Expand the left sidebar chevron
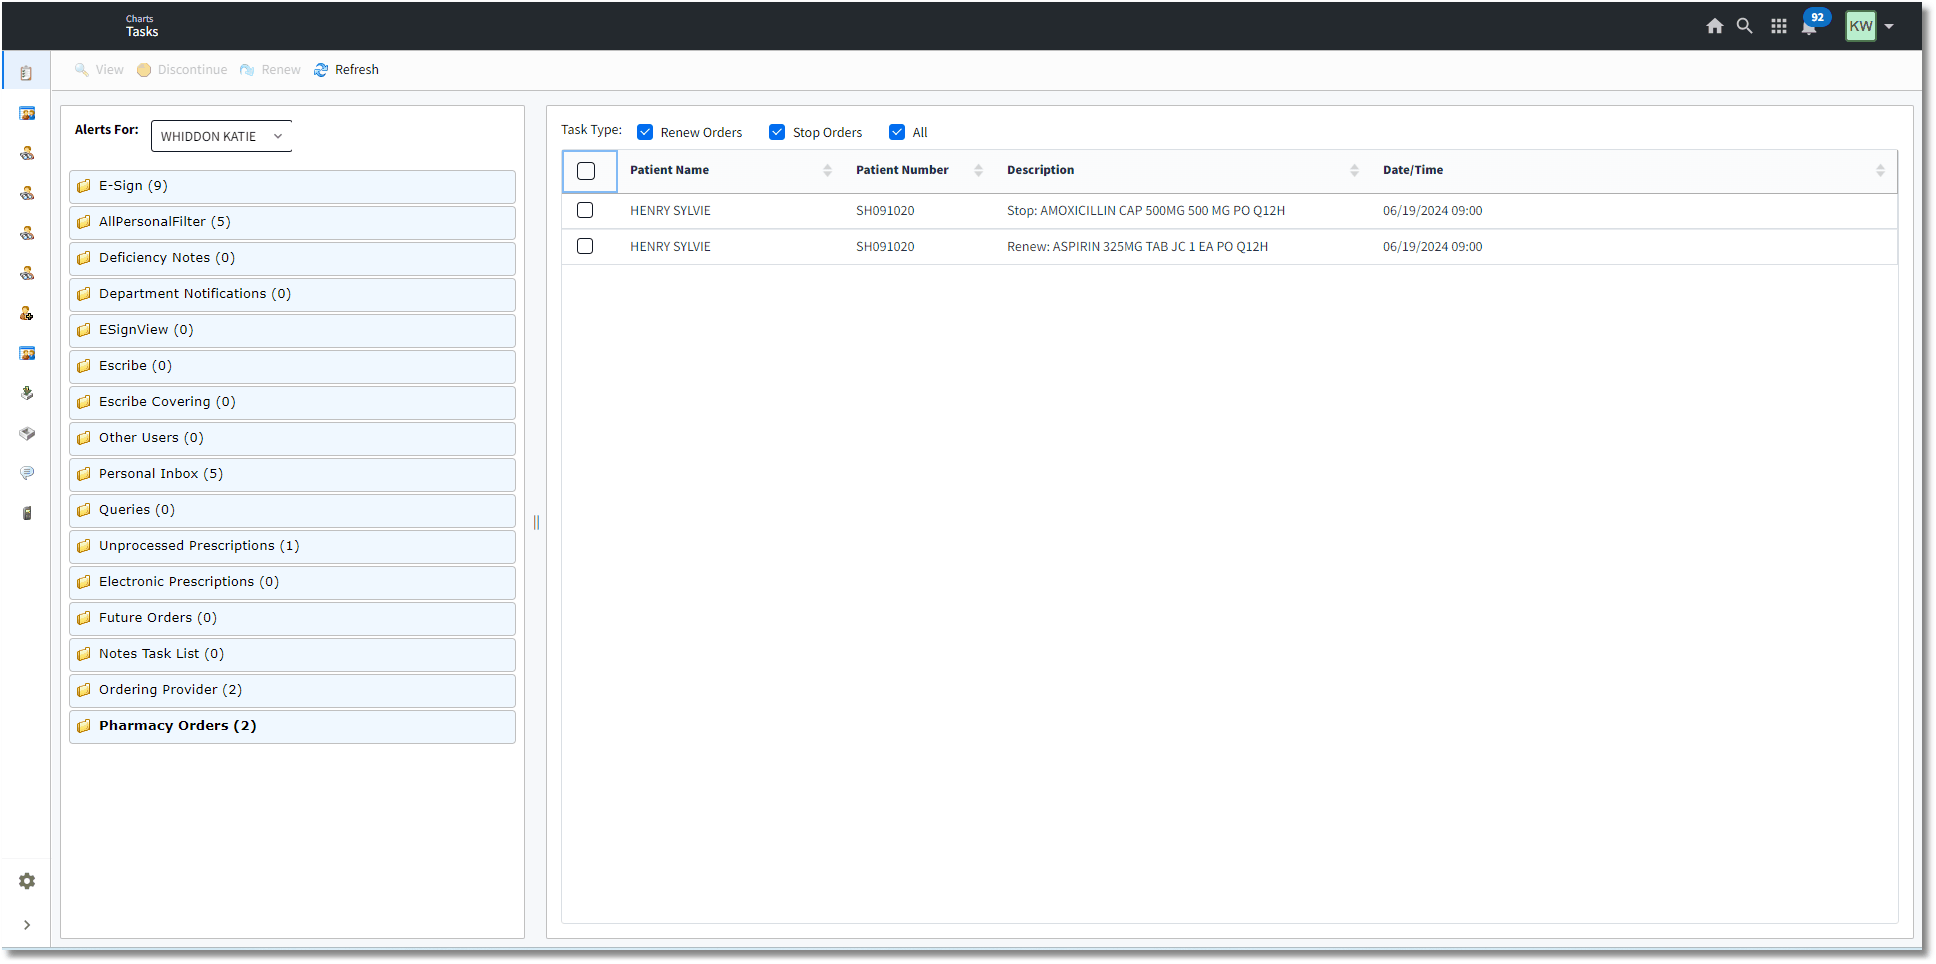This screenshot has height=964, width=1936. tap(27, 925)
